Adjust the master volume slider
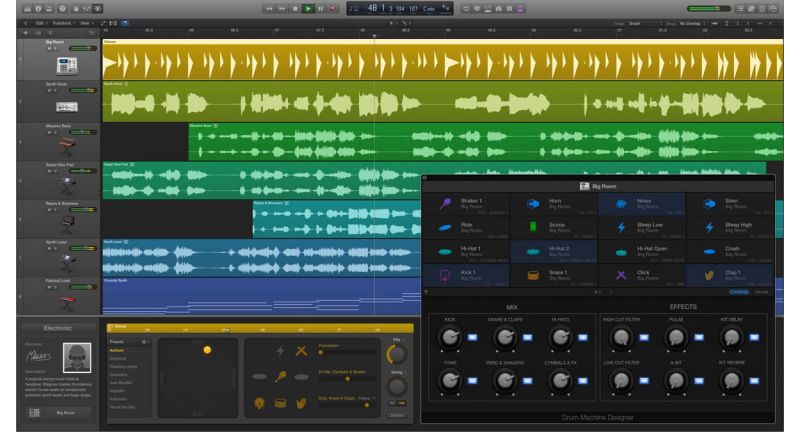The width and height of the screenshot is (800, 432). pos(710,9)
